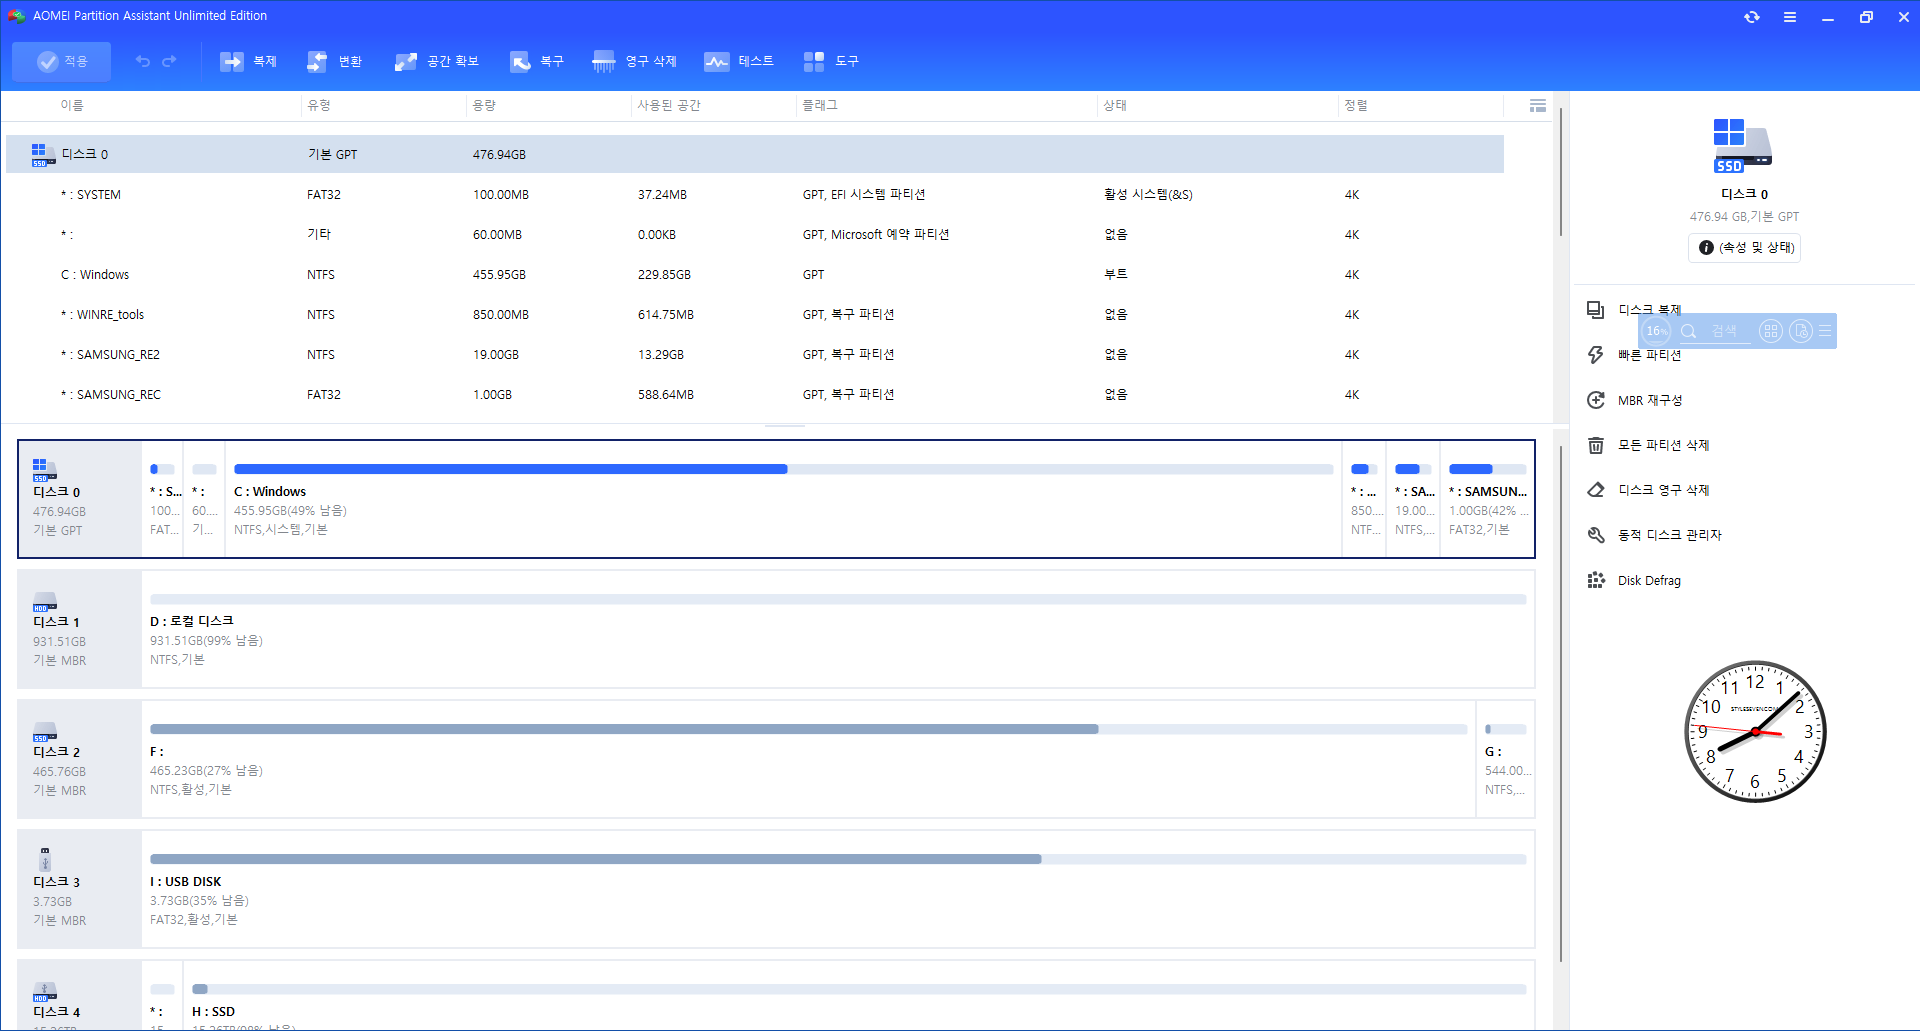Select the SYSTEM FAT32 partition row
The height and width of the screenshot is (1031, 1920).
[755, 194]
